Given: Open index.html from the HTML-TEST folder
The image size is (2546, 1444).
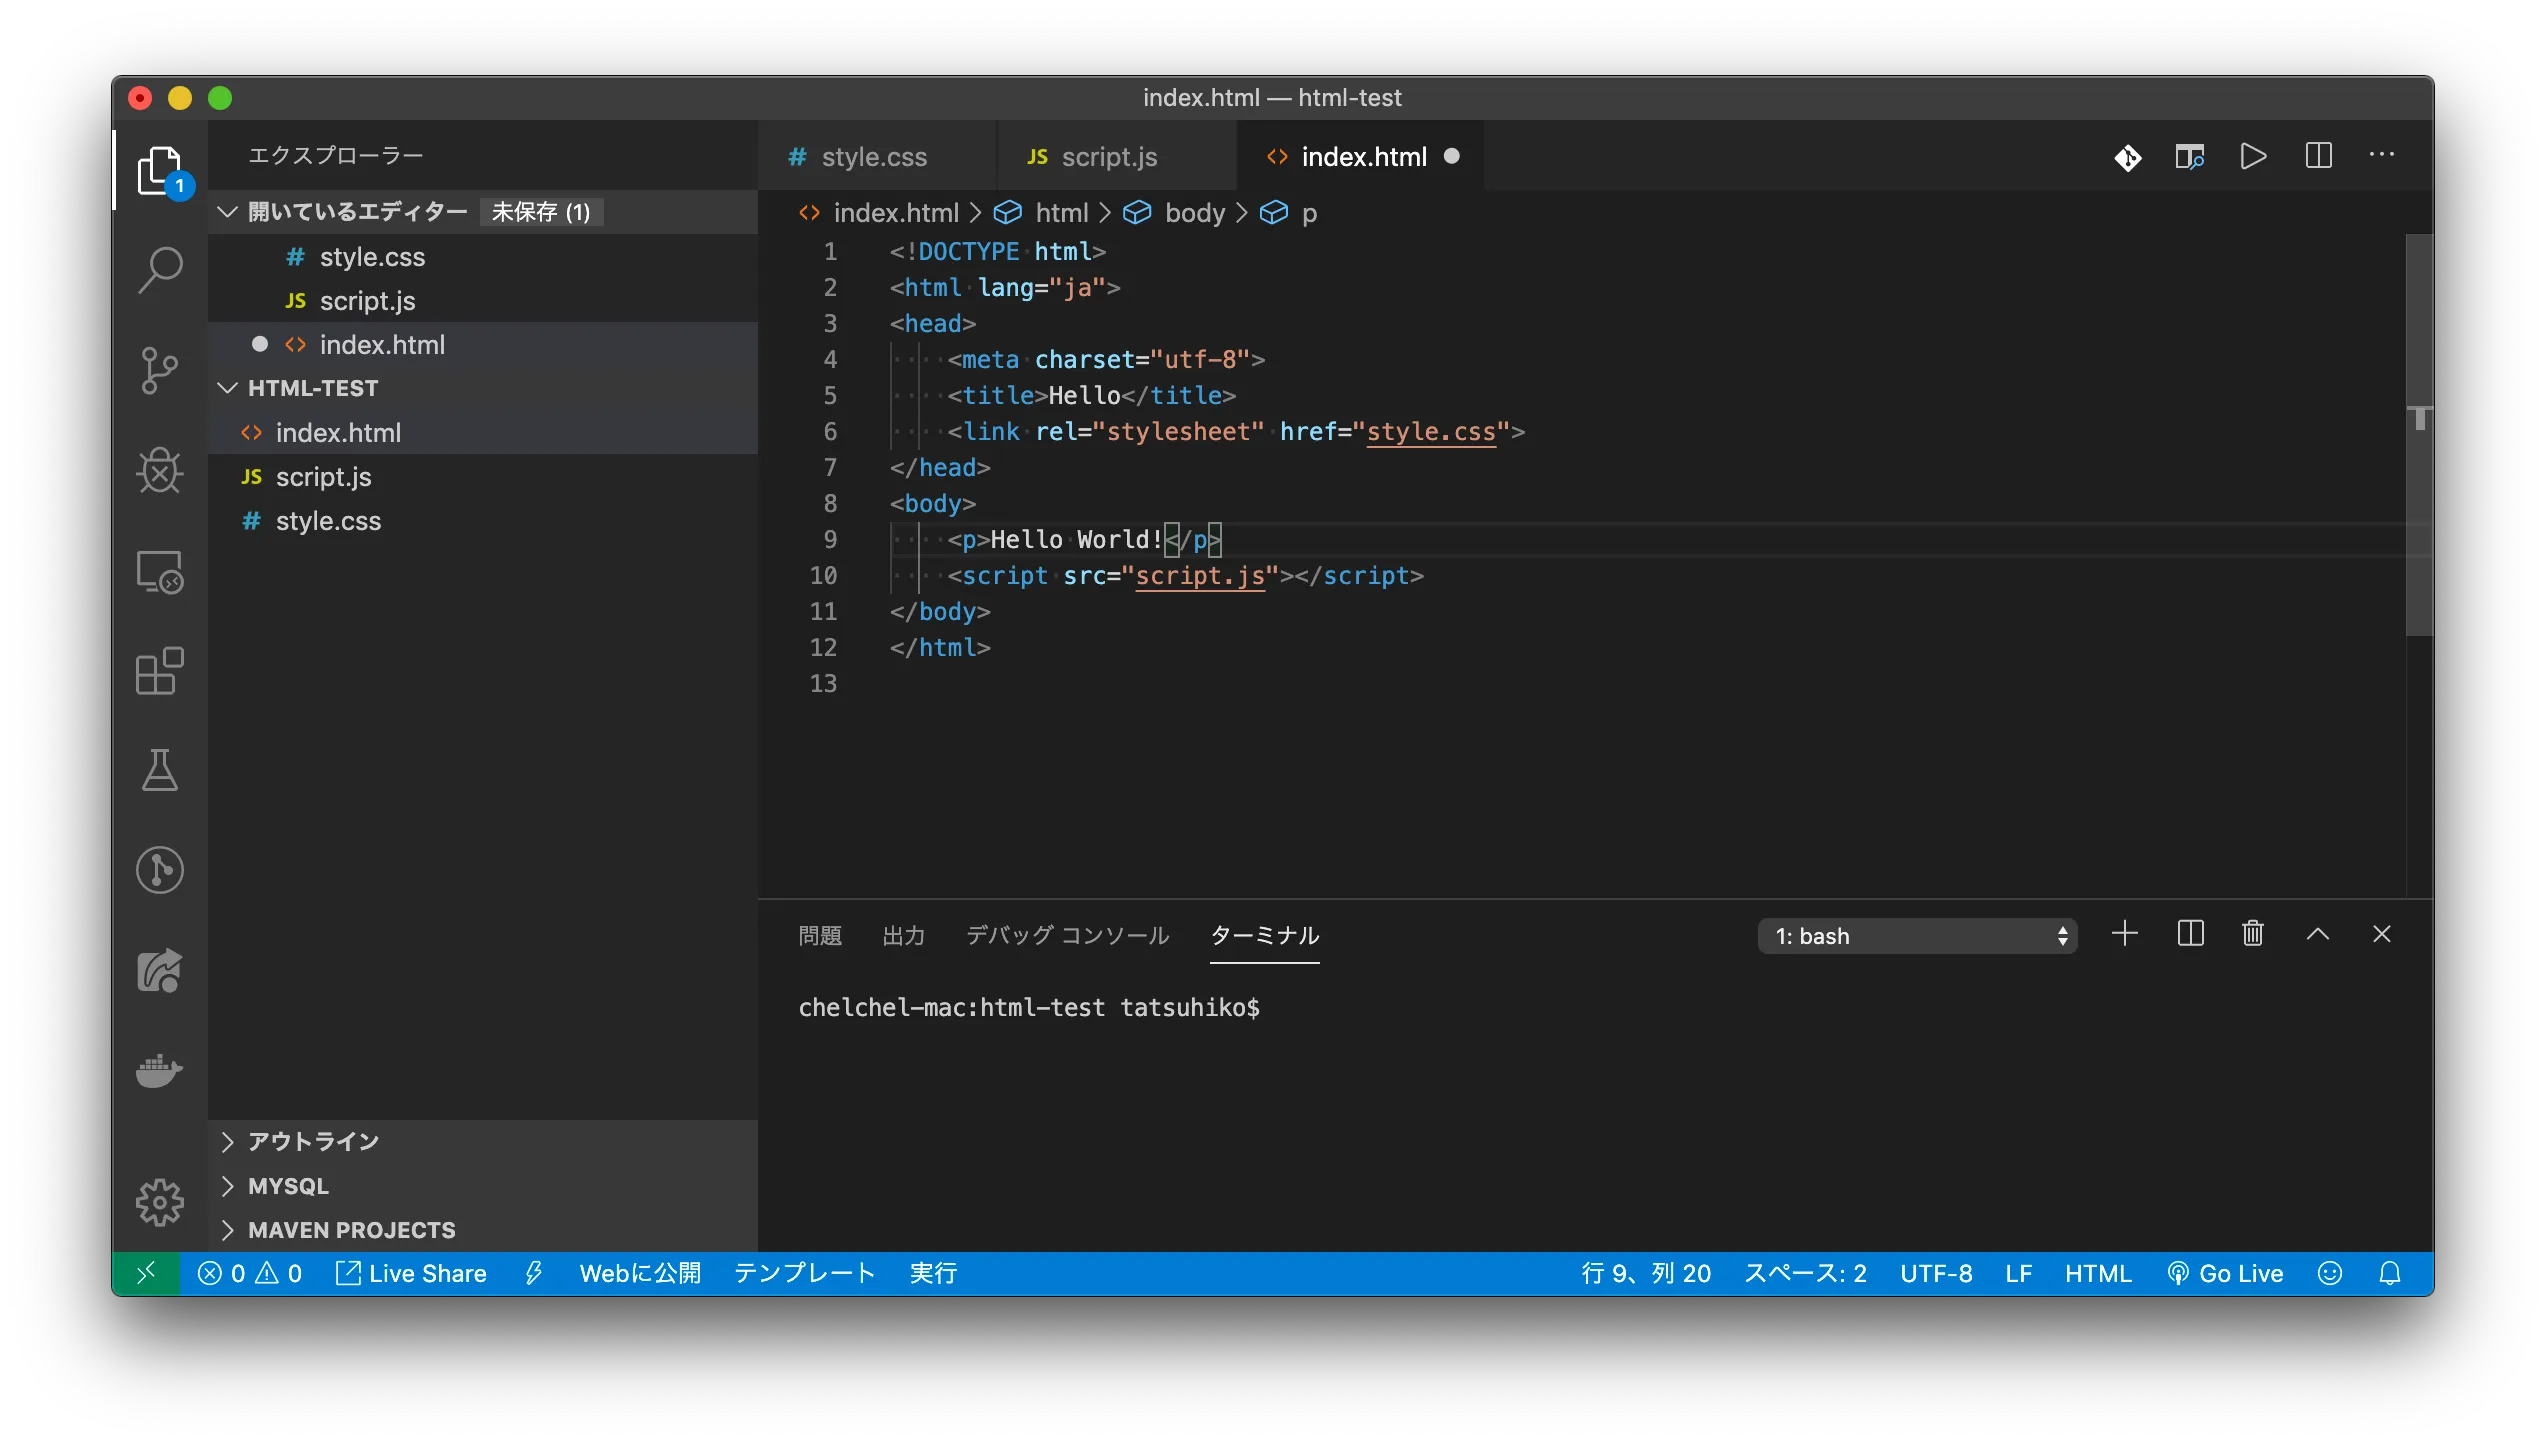Looking at the screenshot, I should (x=341, y=431).
